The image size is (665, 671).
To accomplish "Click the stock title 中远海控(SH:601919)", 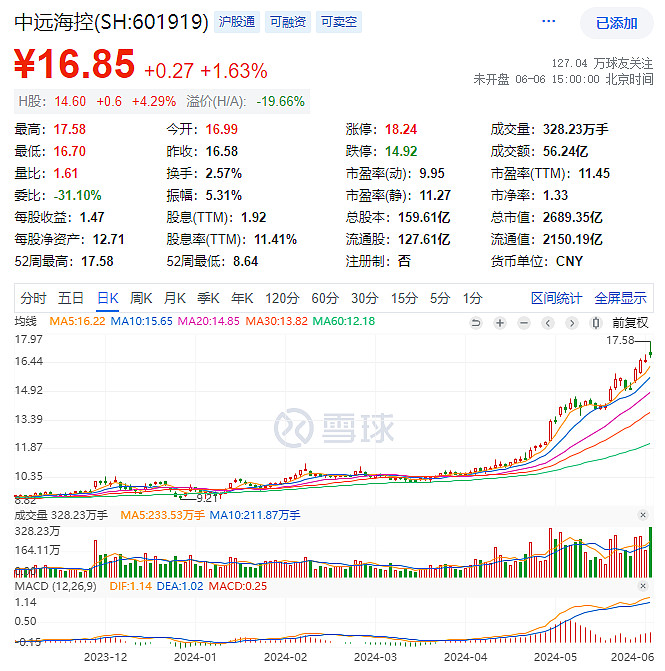I will coord(111,22).
